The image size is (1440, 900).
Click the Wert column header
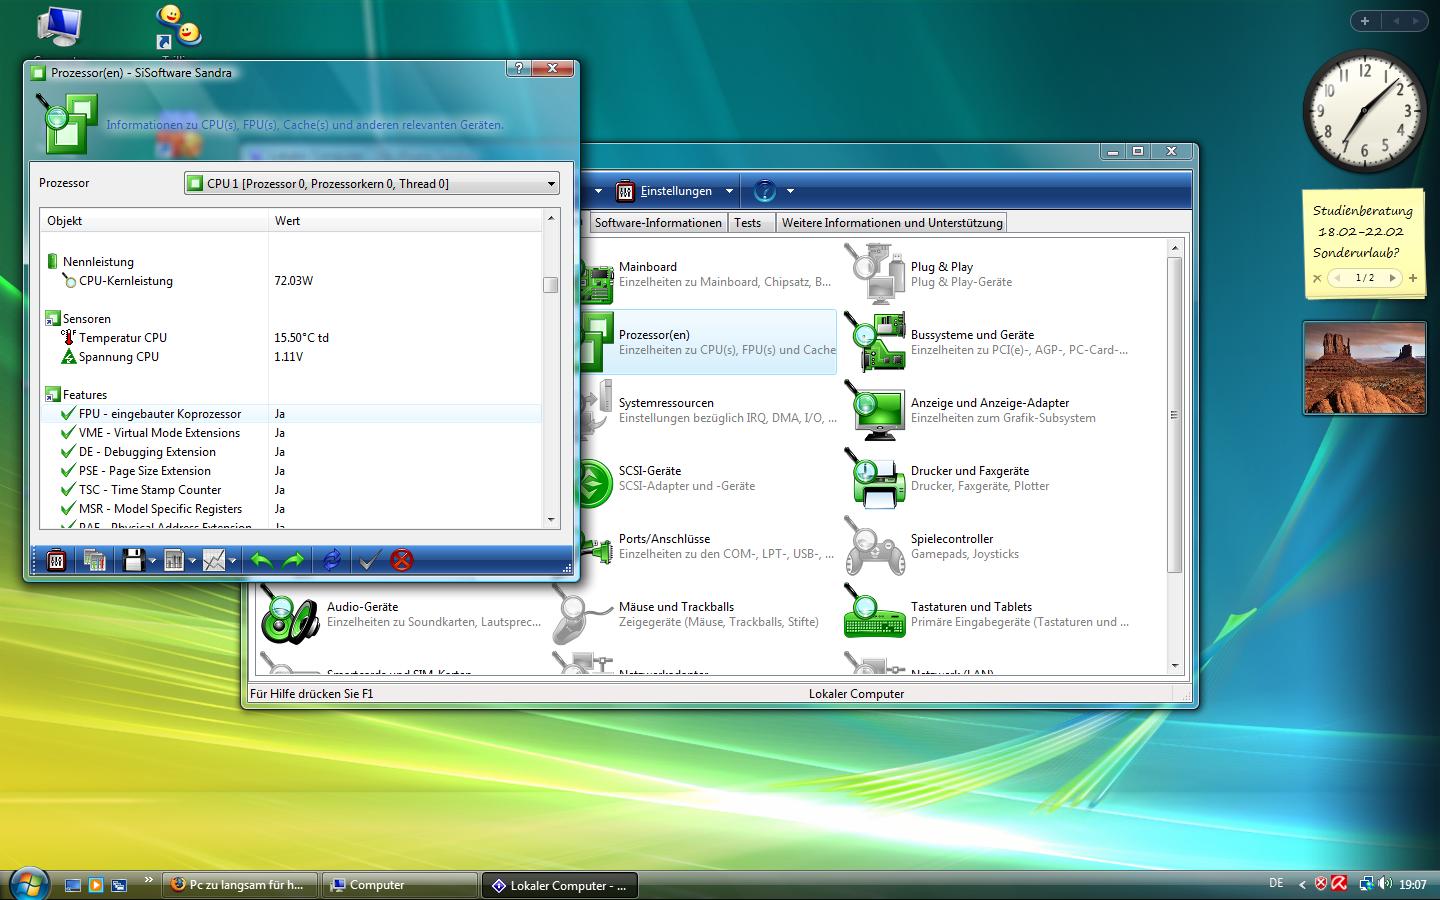tap(405, 221)
